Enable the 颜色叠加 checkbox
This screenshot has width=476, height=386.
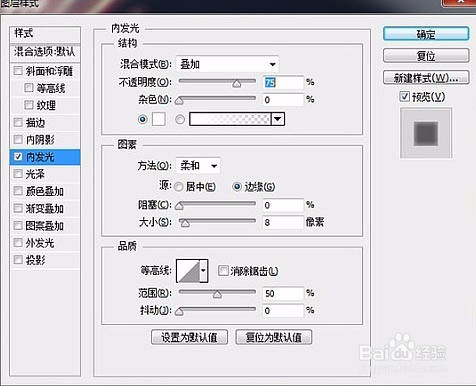point(18,191)
